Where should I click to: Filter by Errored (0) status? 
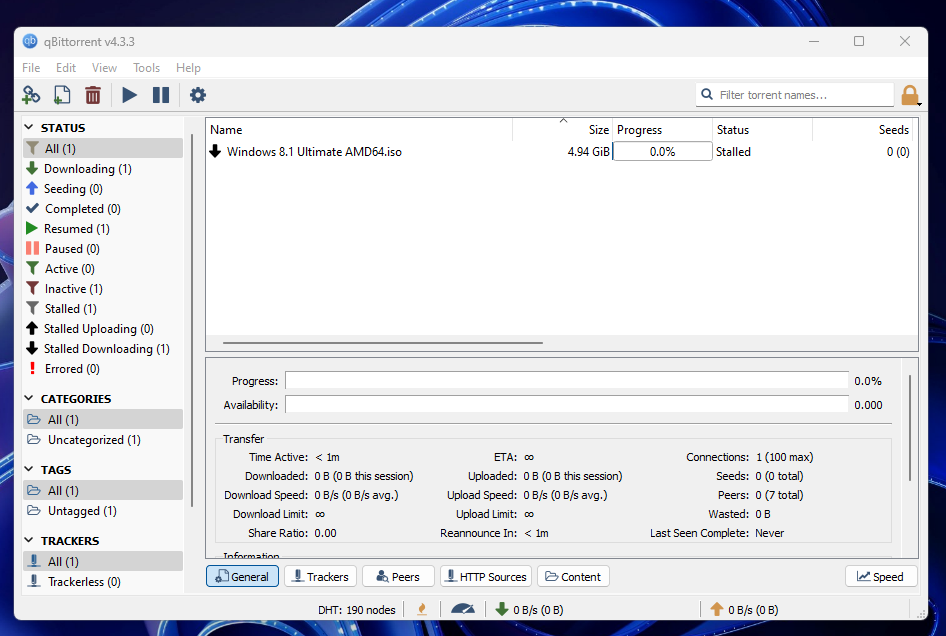(x=103, y=368)
